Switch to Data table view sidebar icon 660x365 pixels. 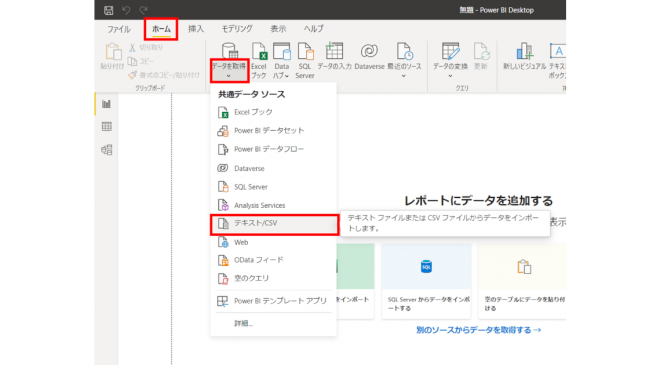click(106, 127)
